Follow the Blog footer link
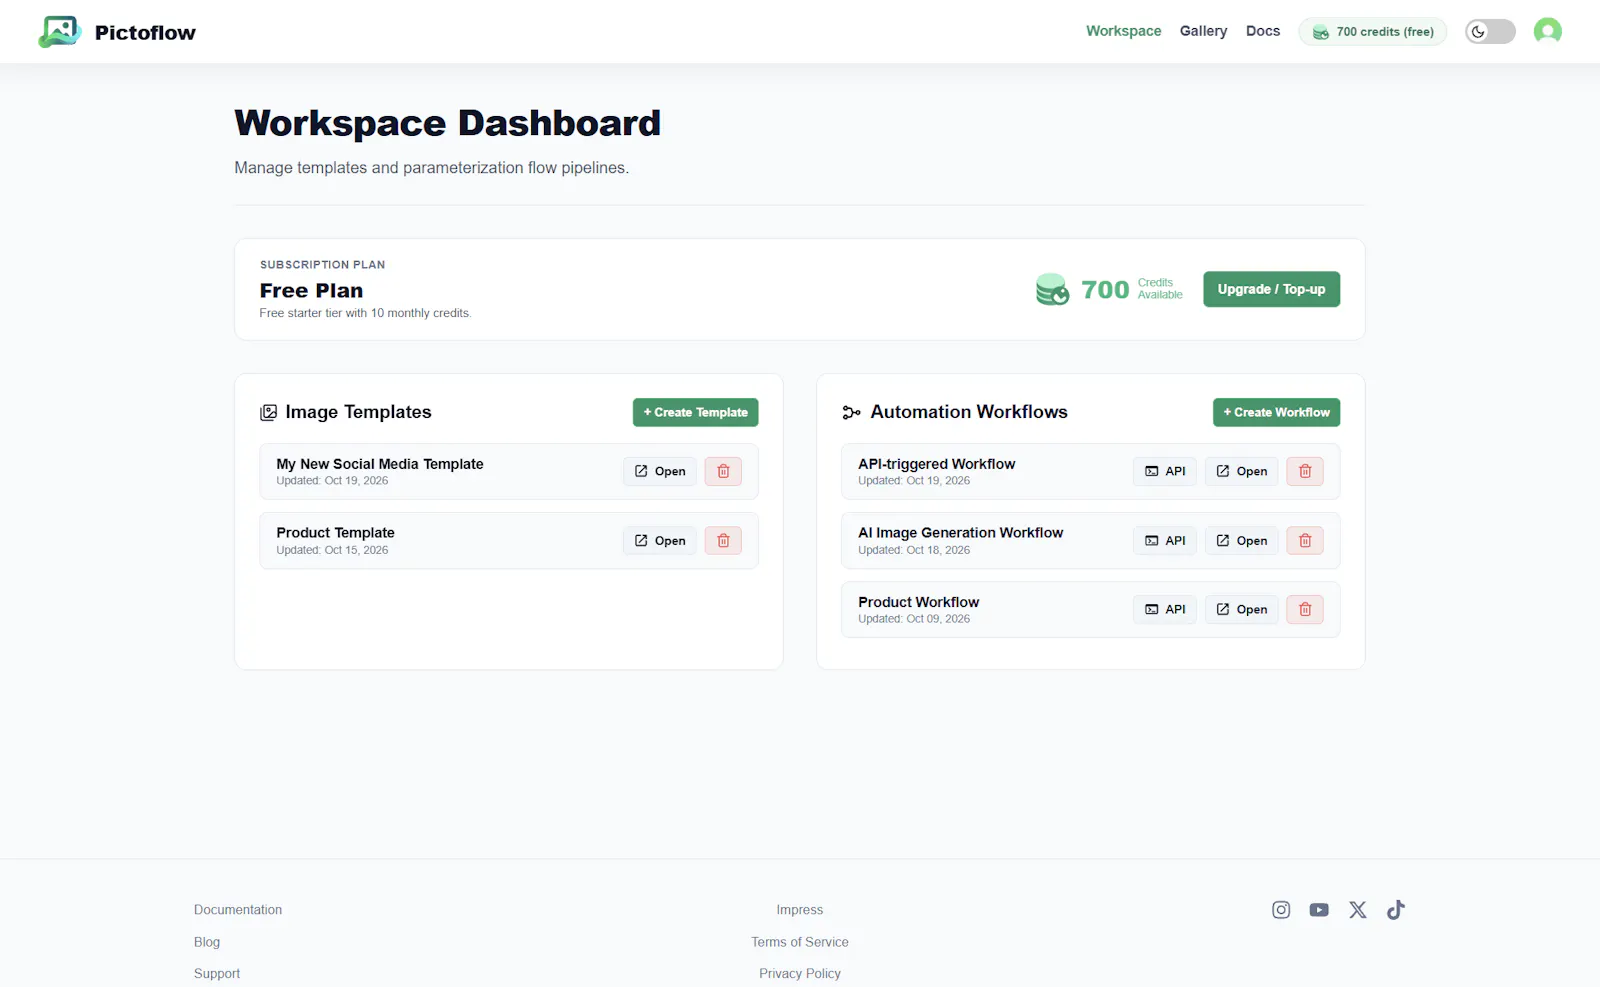Screen dimensions: 1600x987 tap(207, 942)
